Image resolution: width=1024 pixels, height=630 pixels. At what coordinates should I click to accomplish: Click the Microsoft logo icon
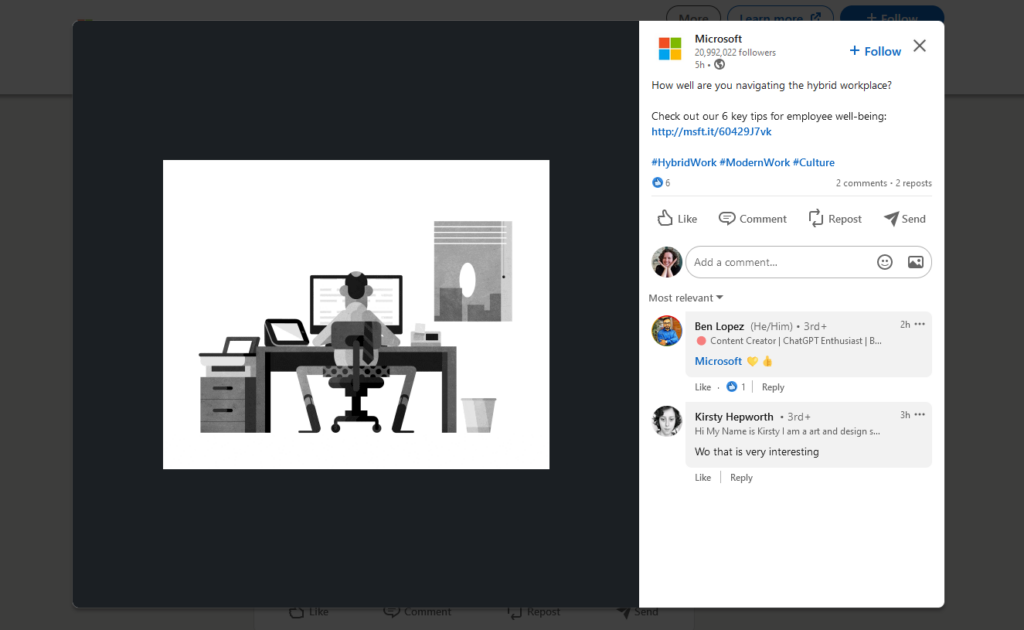(670, 46)
